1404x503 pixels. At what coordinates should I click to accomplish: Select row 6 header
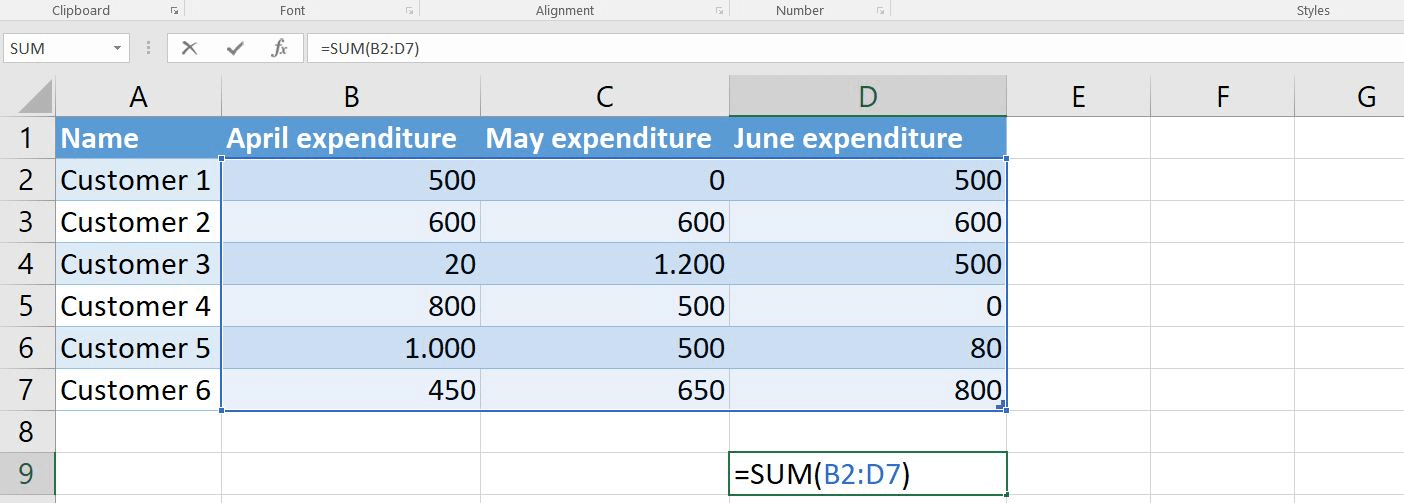(x=27, y=348)
